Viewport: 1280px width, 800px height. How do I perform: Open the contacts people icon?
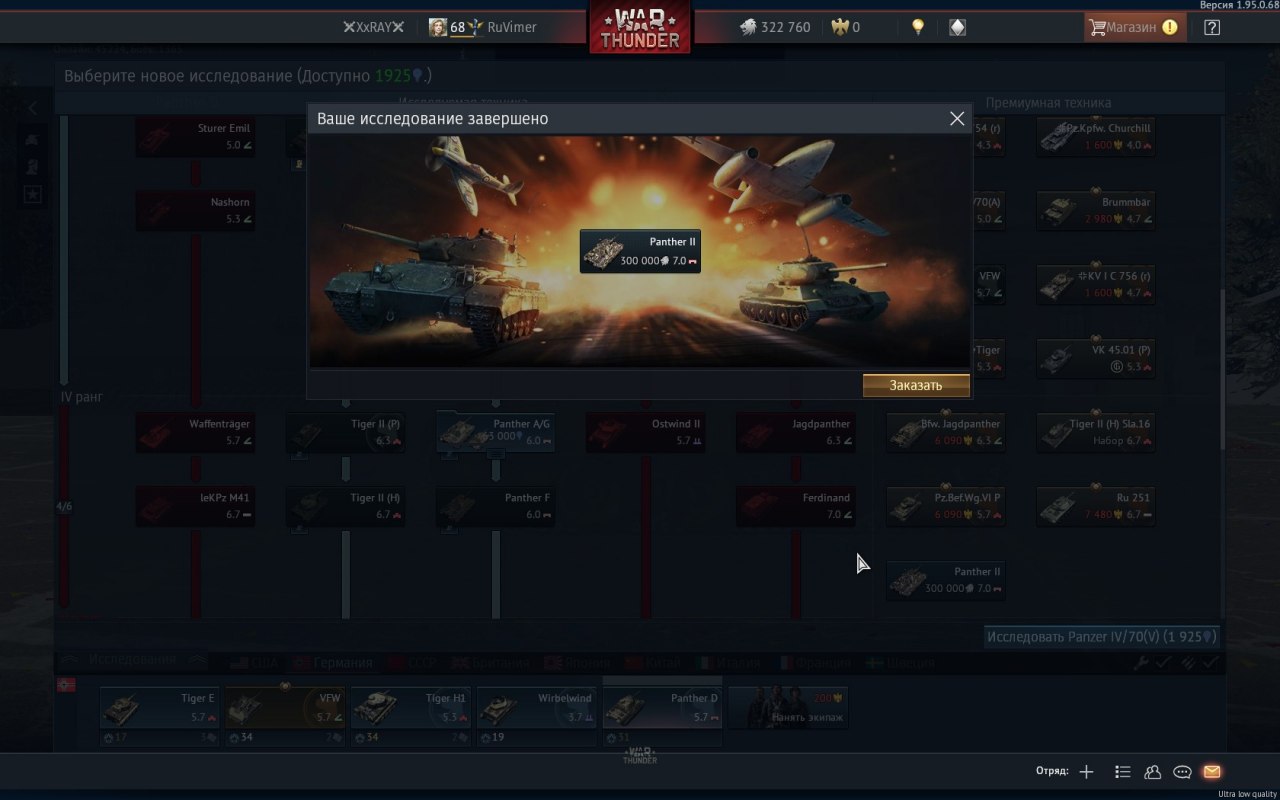pos(1153,772)
